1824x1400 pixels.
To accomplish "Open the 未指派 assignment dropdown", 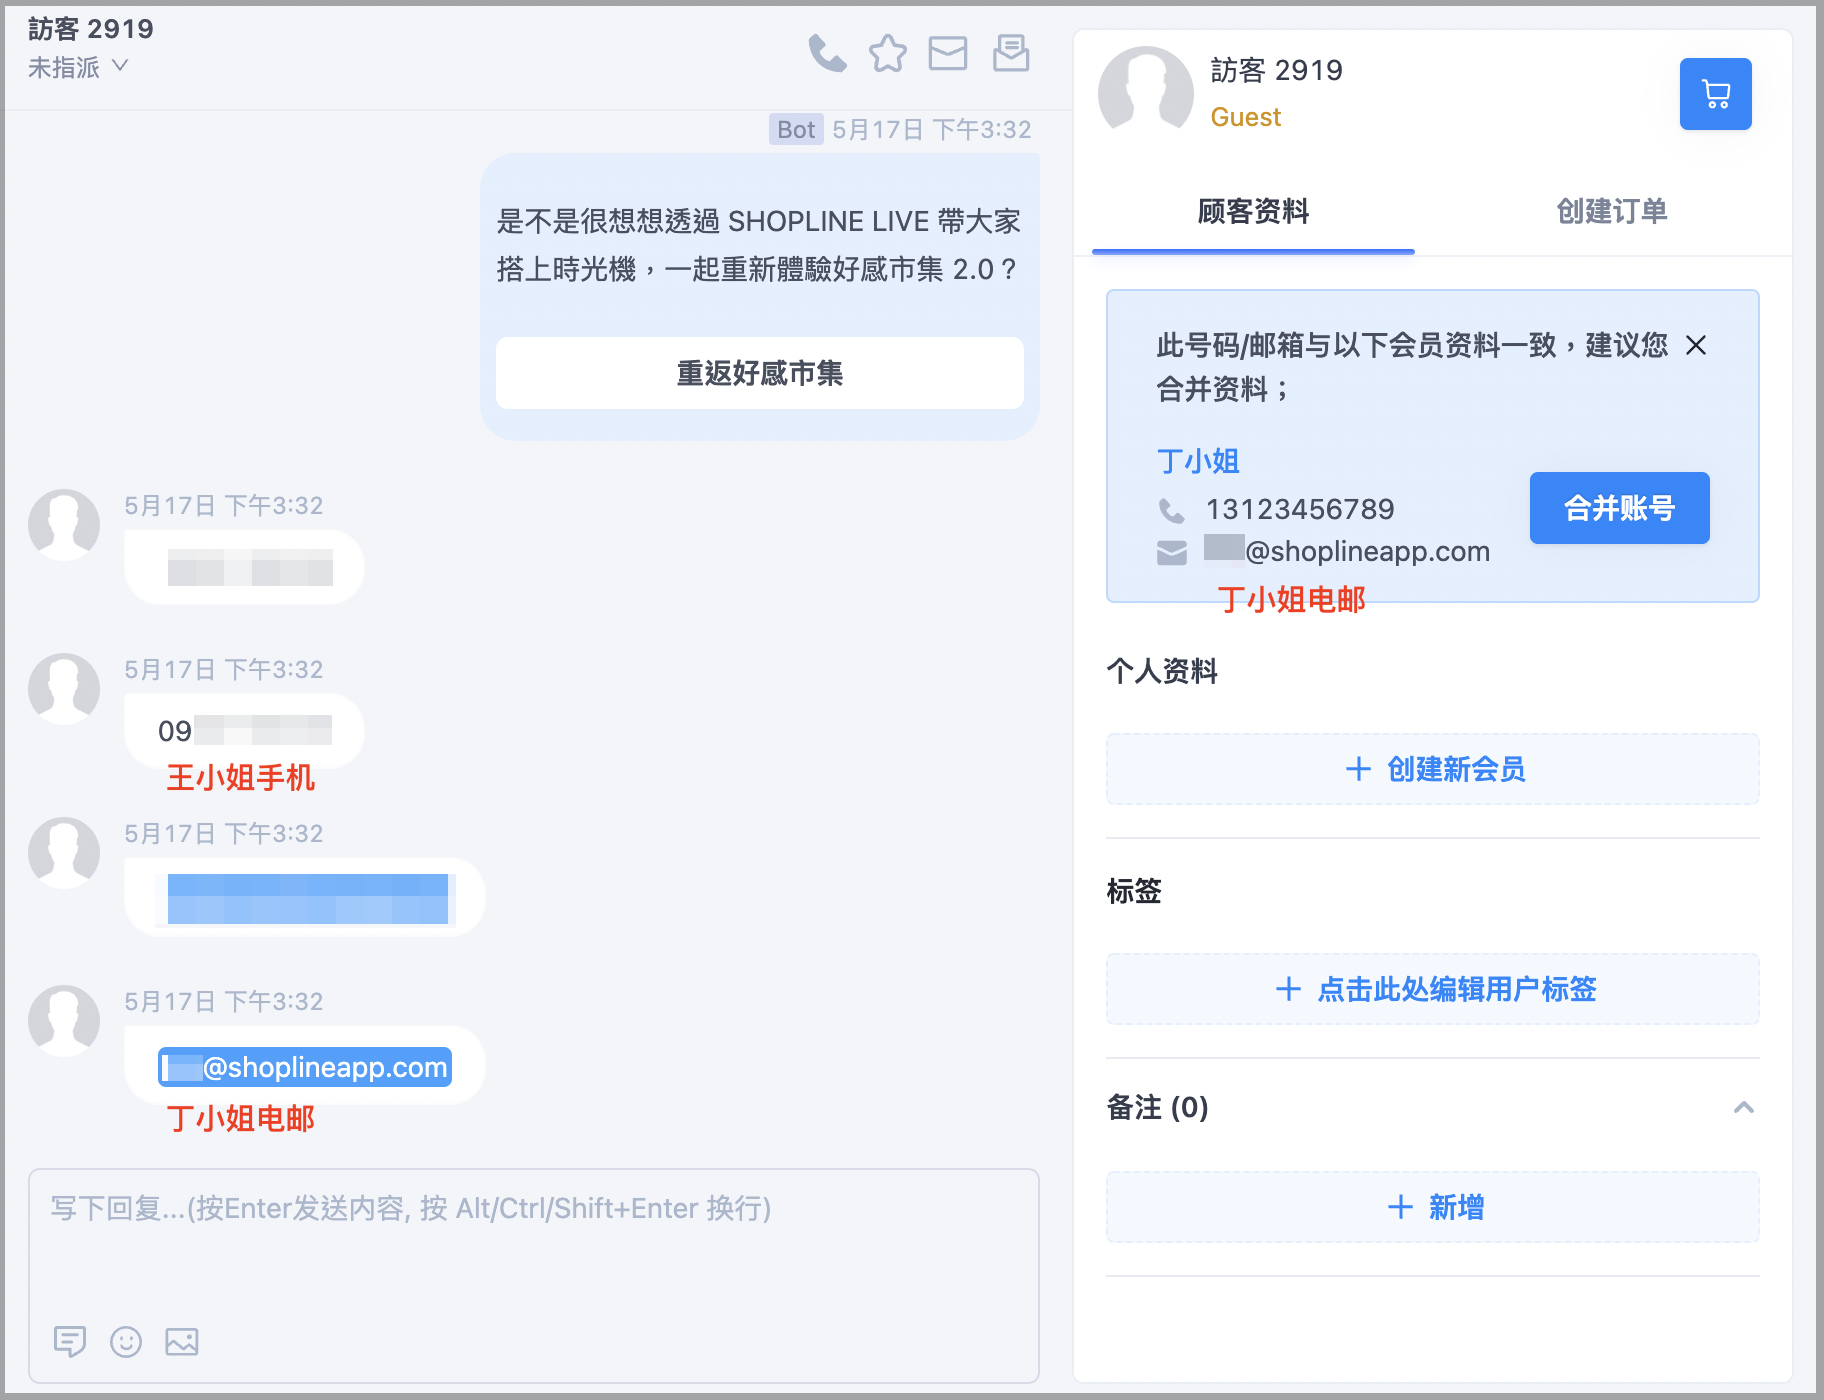I will [78, 67].
